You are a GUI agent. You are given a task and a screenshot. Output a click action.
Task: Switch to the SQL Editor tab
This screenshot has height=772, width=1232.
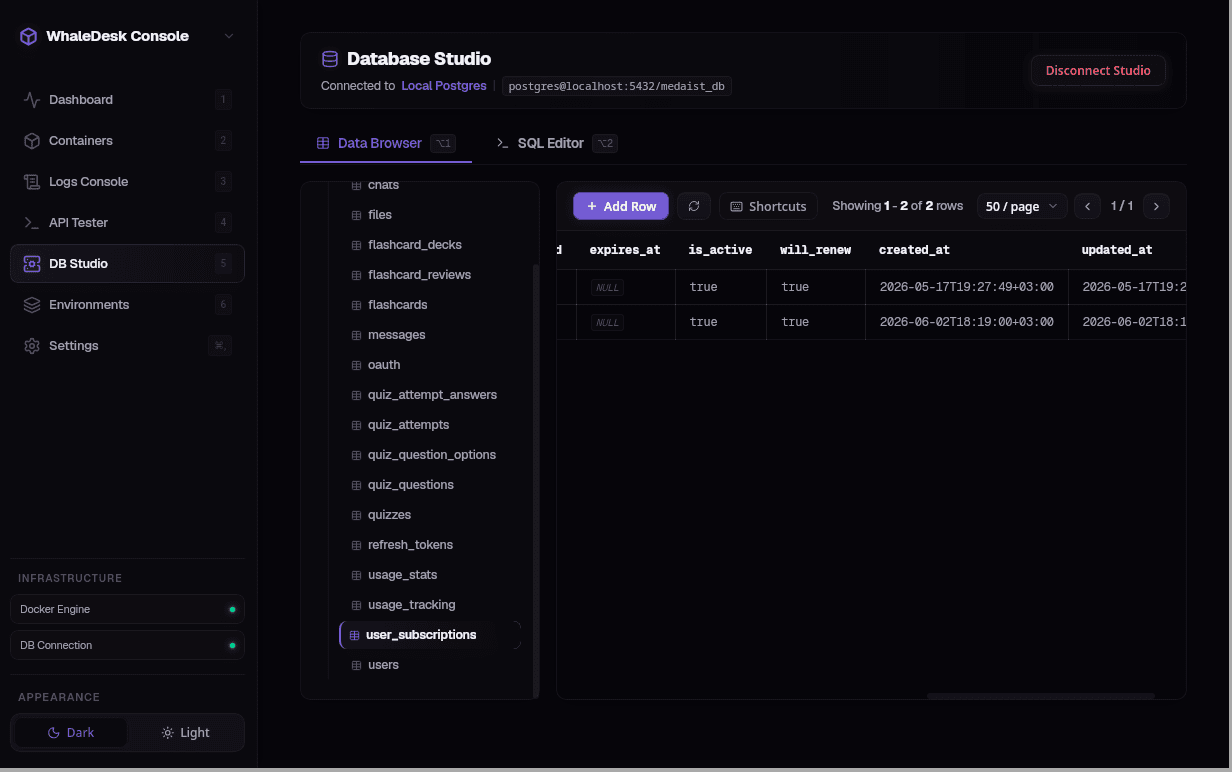tap(556, 143)
